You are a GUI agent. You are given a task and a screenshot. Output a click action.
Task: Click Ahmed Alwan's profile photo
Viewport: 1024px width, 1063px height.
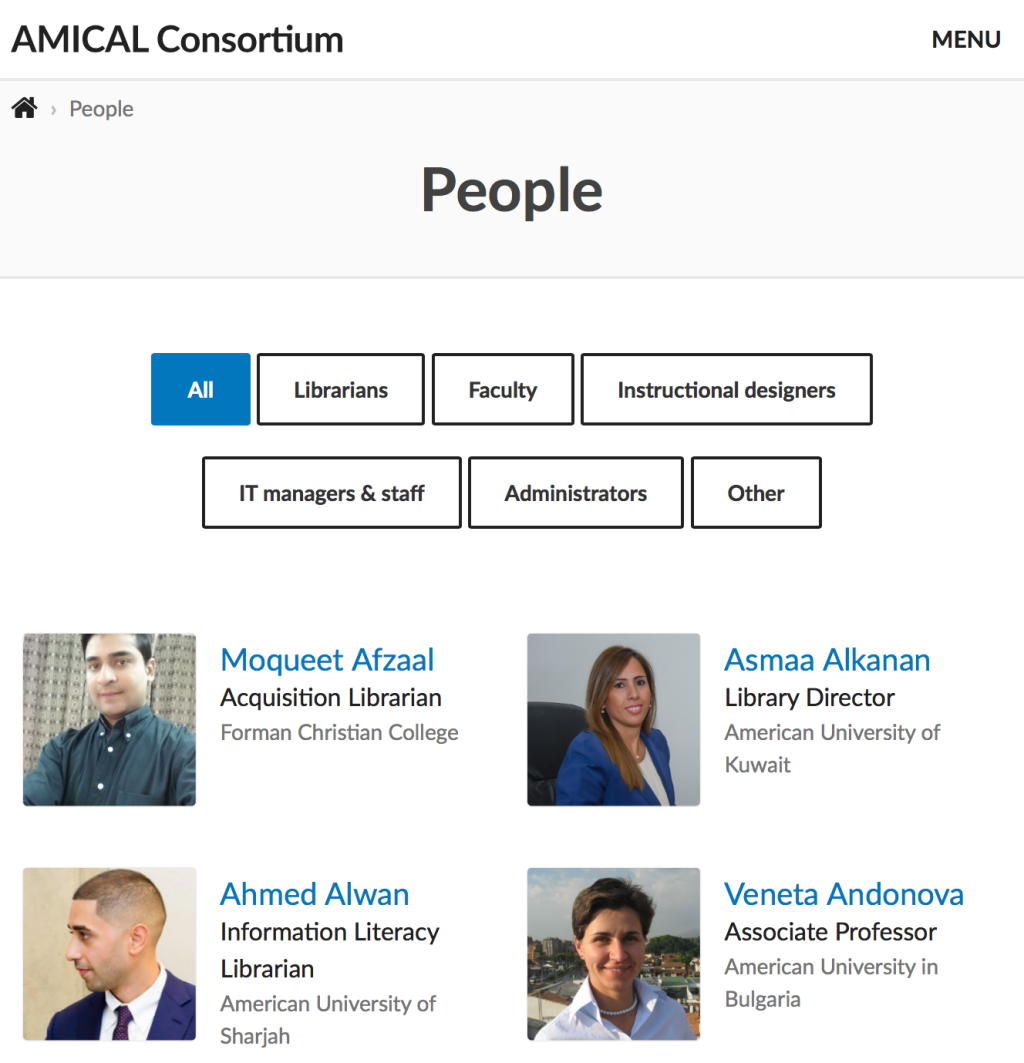point(109,954)
